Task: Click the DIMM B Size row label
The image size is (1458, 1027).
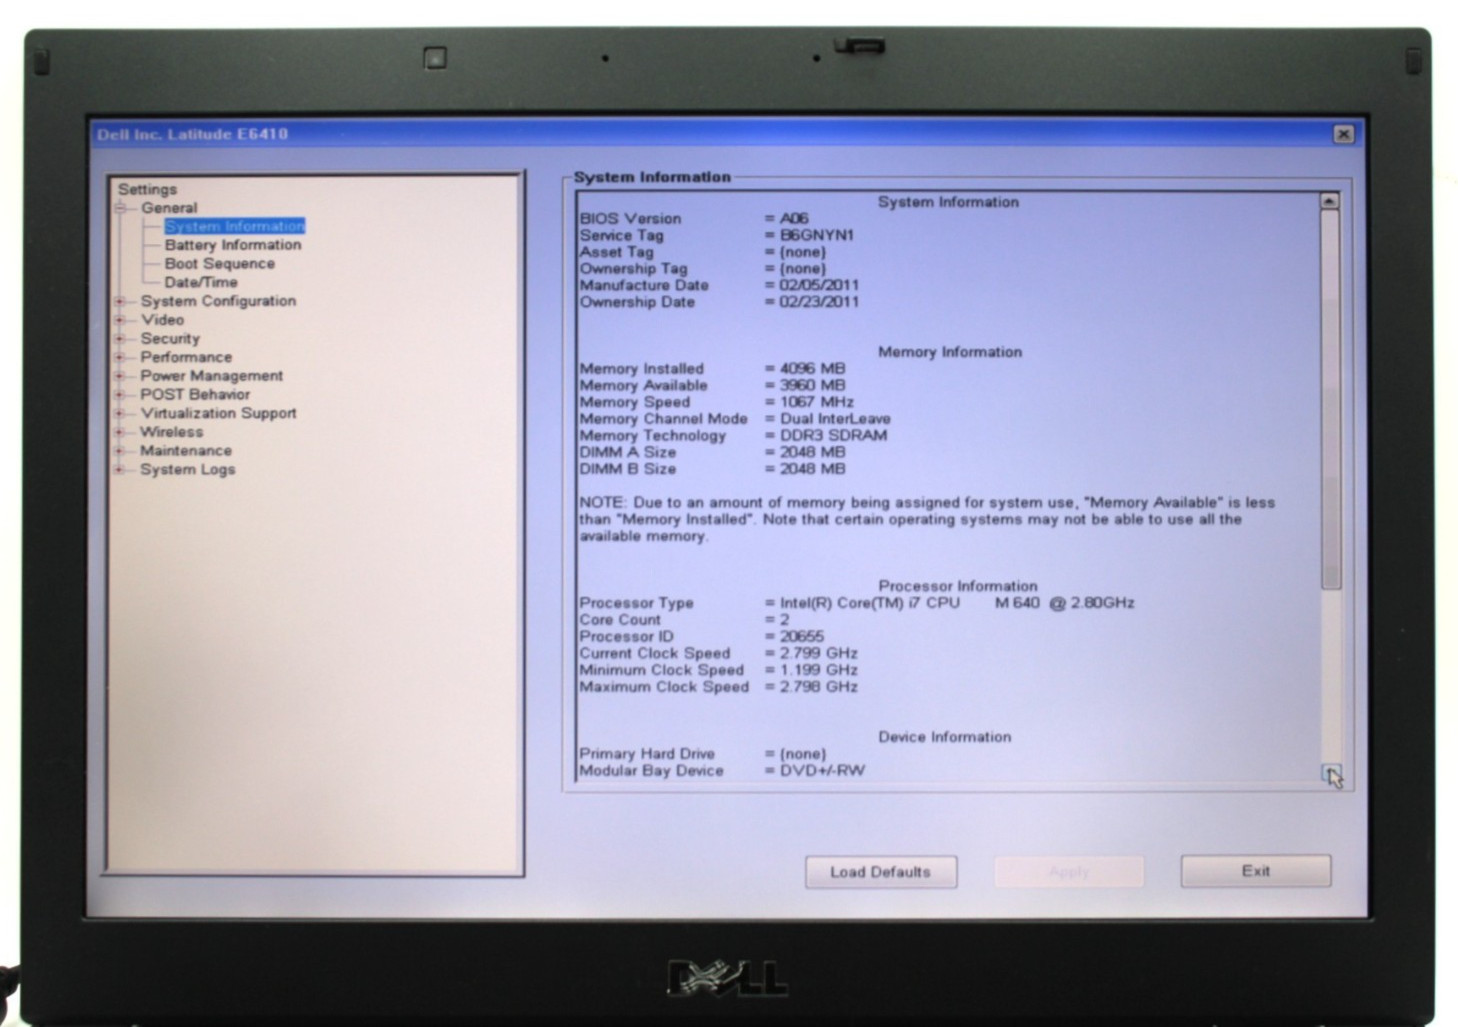Action: 628,469
